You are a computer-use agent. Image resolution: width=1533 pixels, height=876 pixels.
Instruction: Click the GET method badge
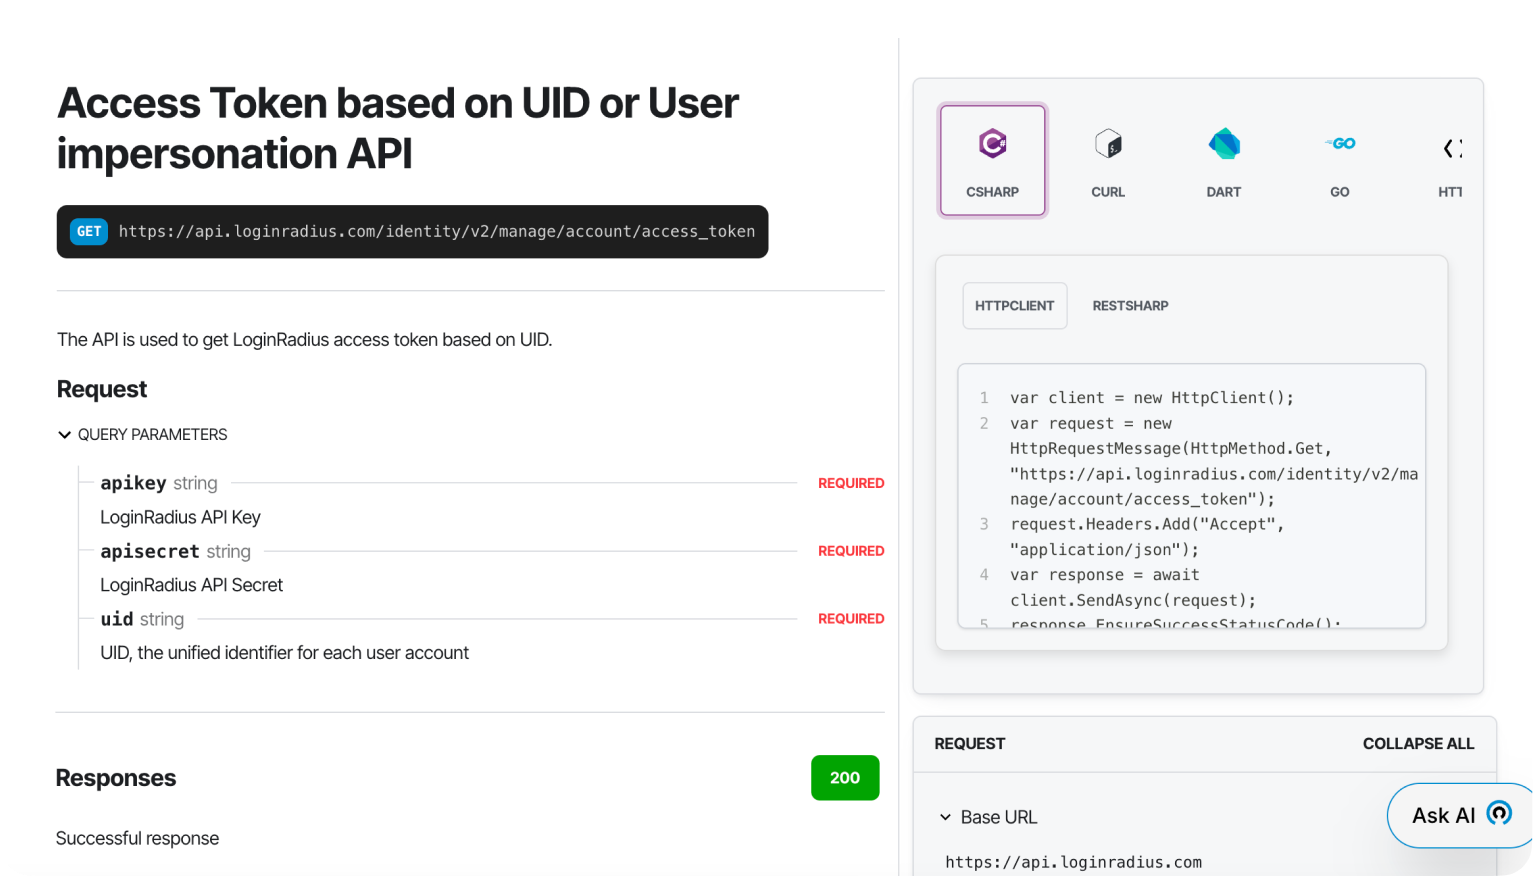[x=89, y=232]
